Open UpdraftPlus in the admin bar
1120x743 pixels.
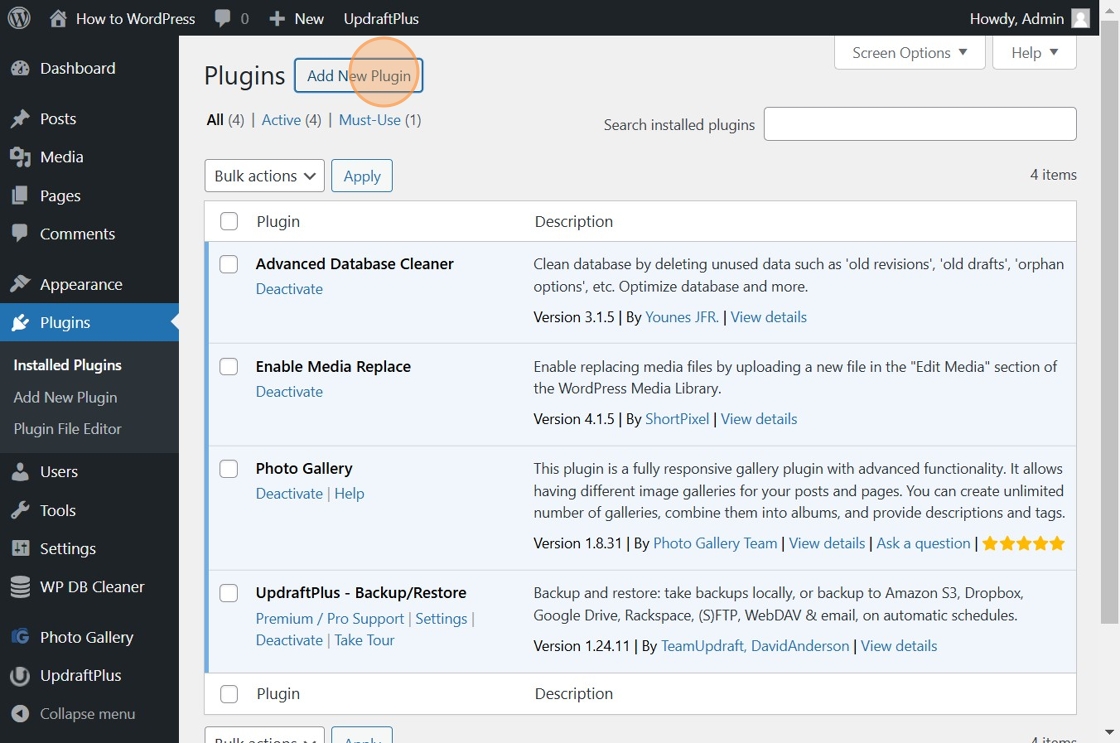click(381, 19)
